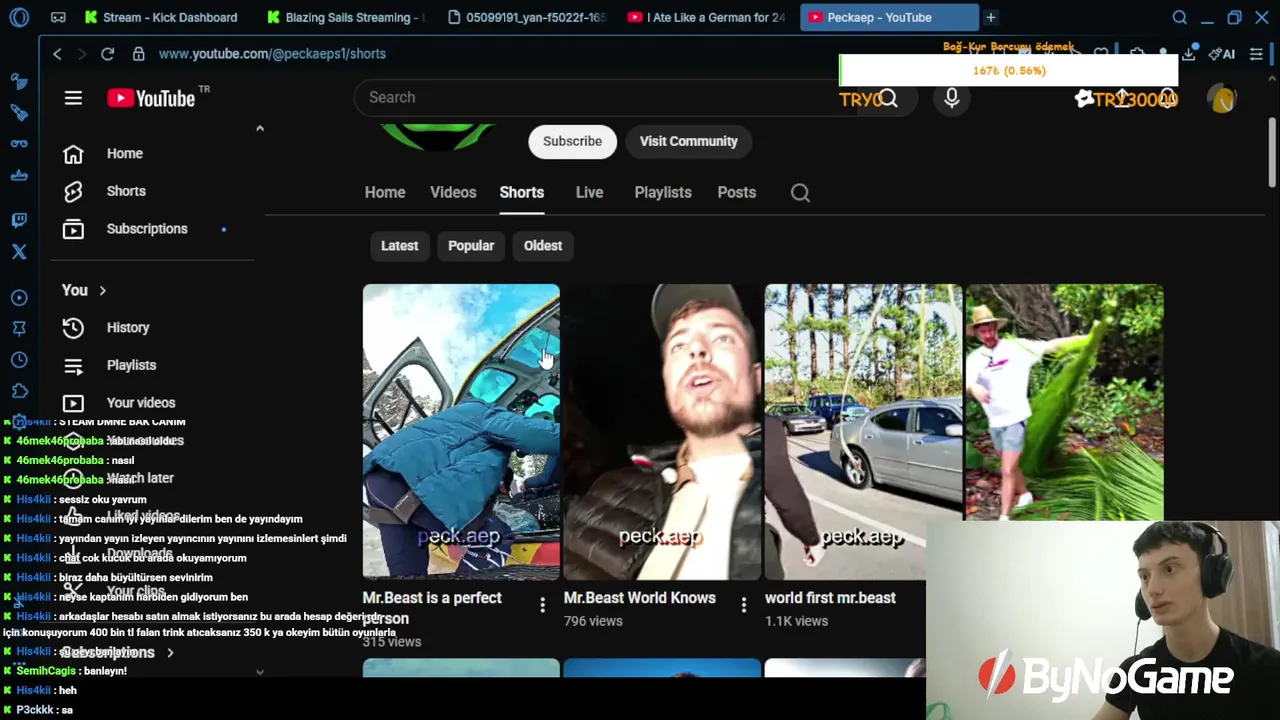Click the browser address bar URL
This screenshot has width=1280, height=720.
272,54
